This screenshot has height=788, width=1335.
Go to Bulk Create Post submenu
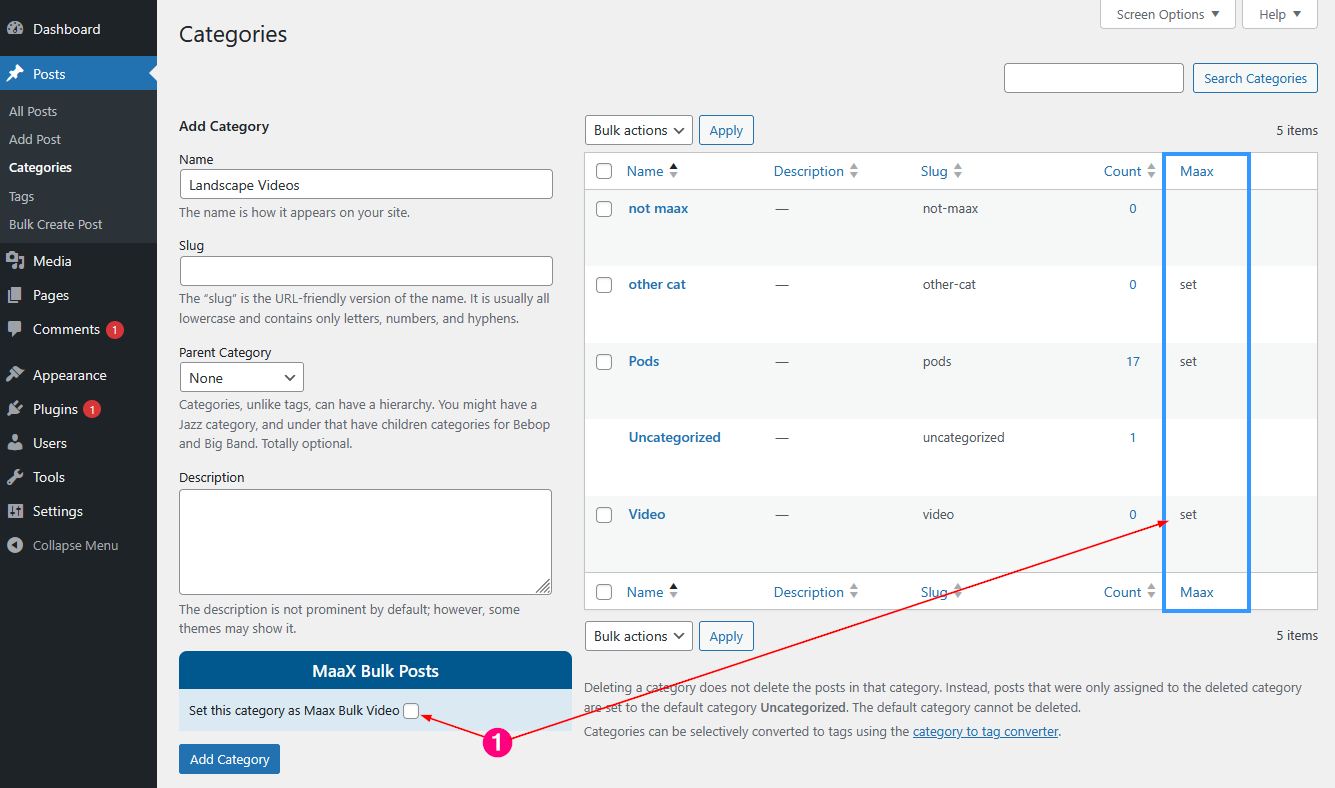coord(55,224)
